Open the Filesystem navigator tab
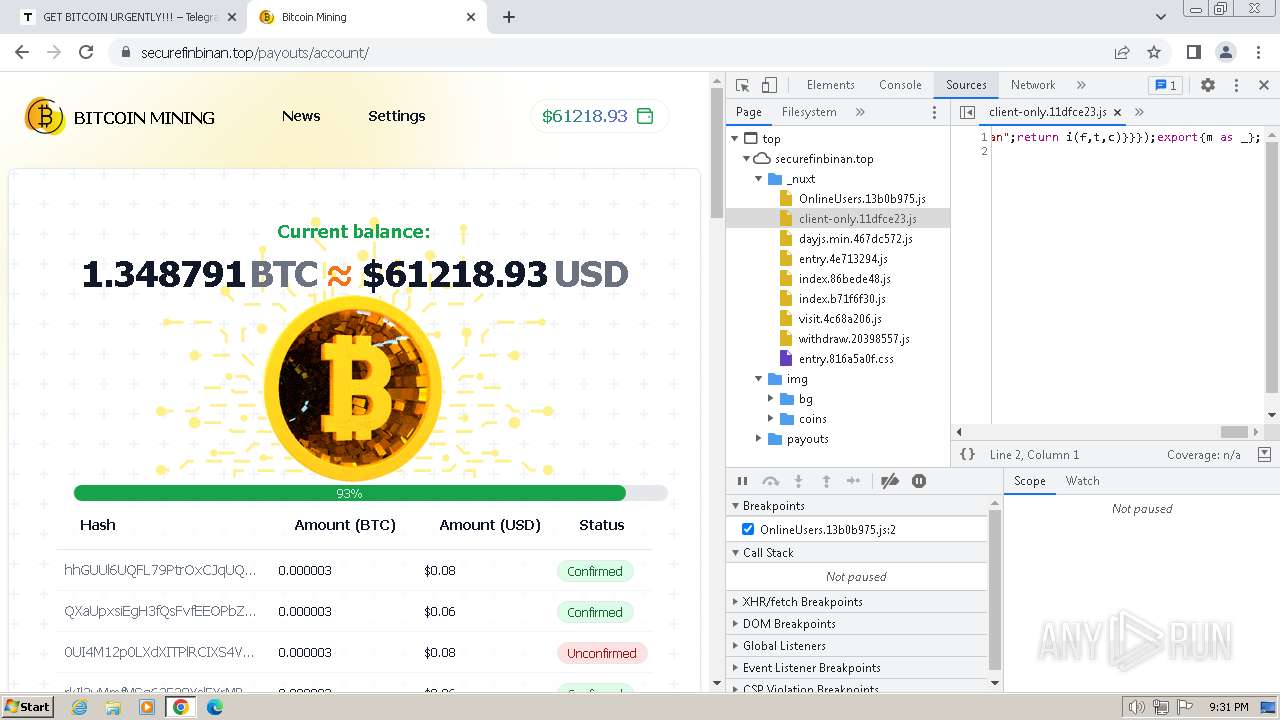Viewport: 1280px width, 720px height. click(809, 112)
